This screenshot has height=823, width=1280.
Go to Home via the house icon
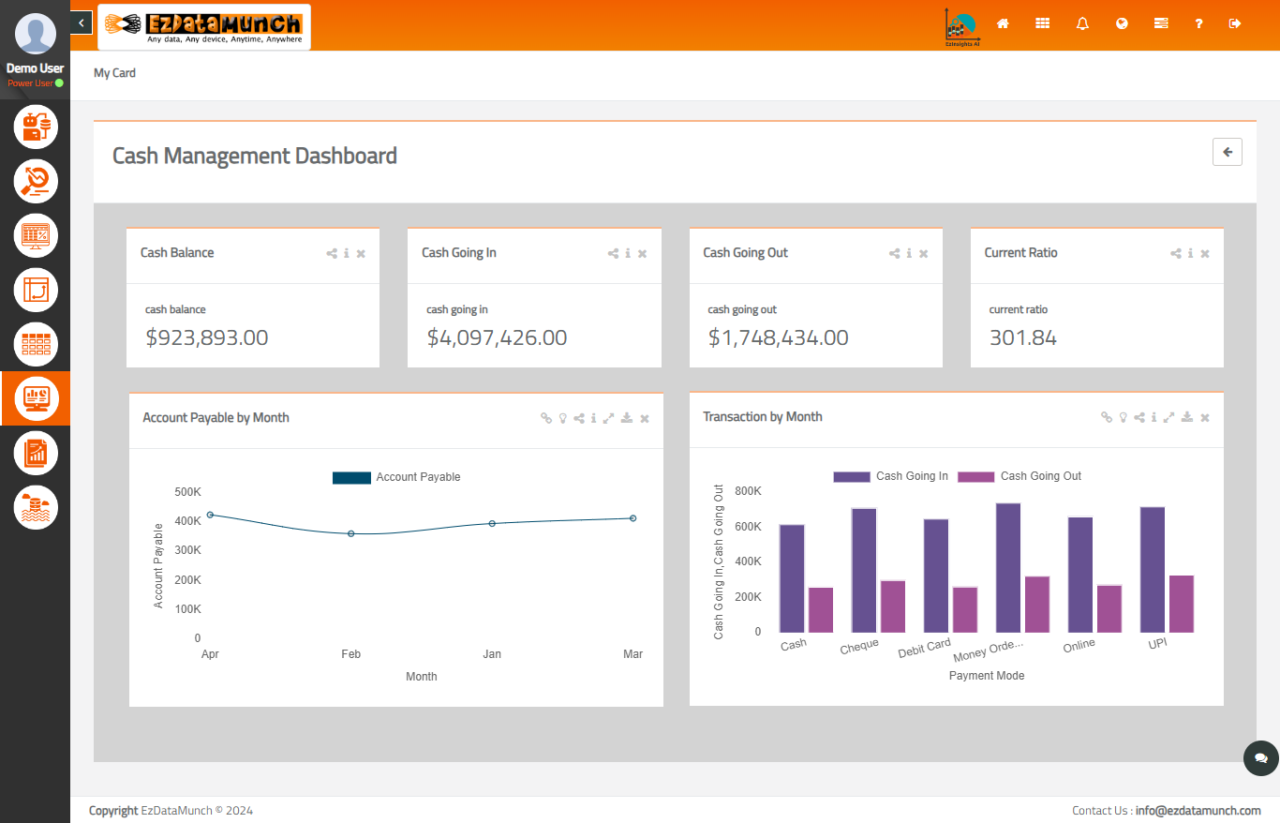tap(1003, 23)
